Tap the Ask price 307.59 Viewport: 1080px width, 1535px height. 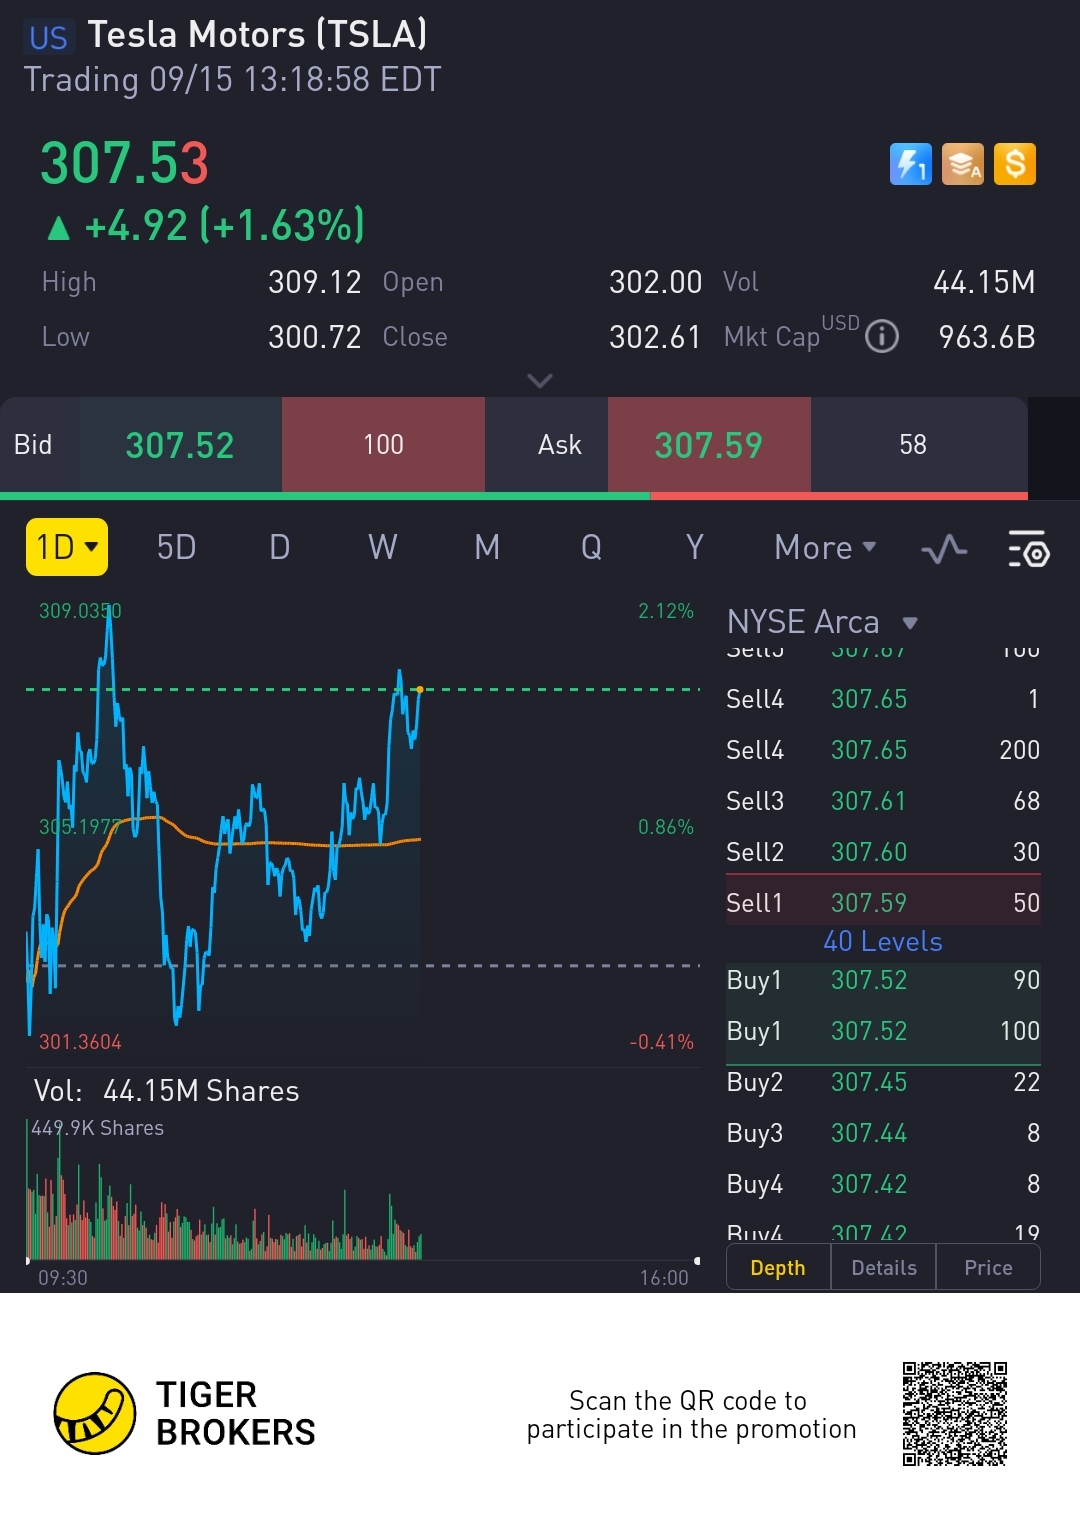(x=709, y=445)
